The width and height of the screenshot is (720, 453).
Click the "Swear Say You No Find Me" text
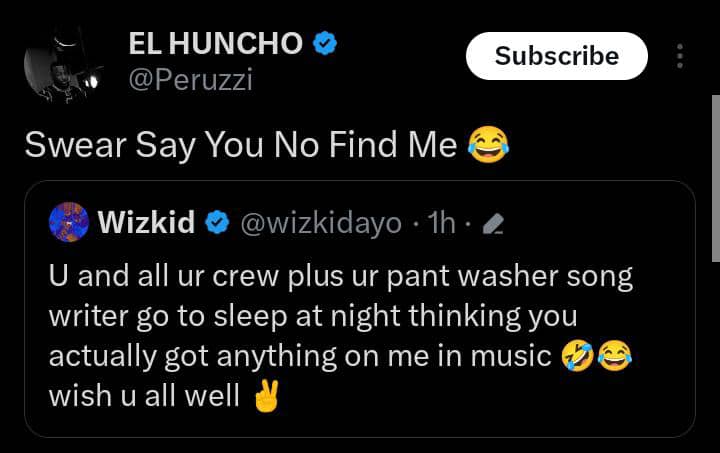point(240,146)
